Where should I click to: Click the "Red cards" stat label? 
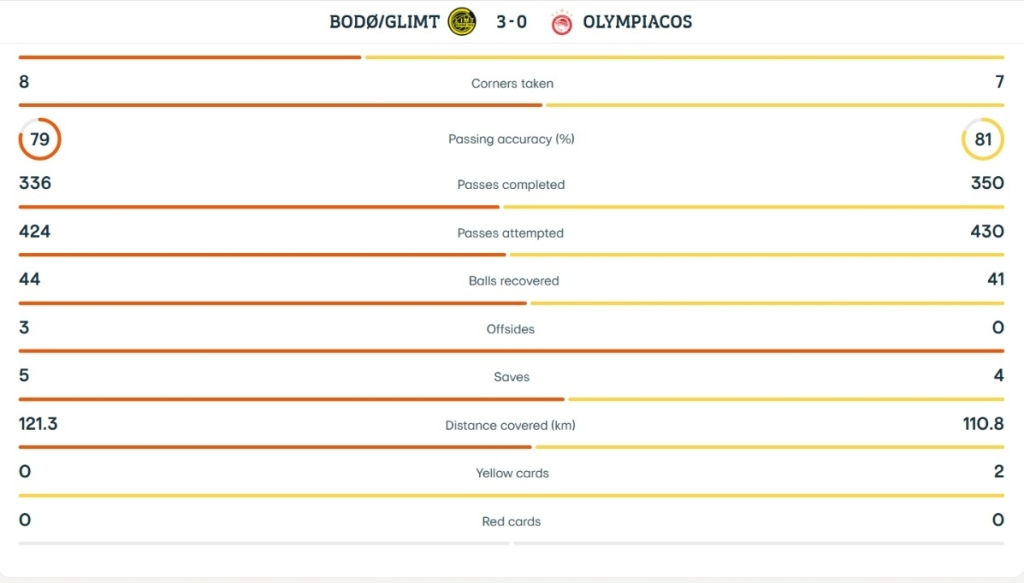(511, 522)
